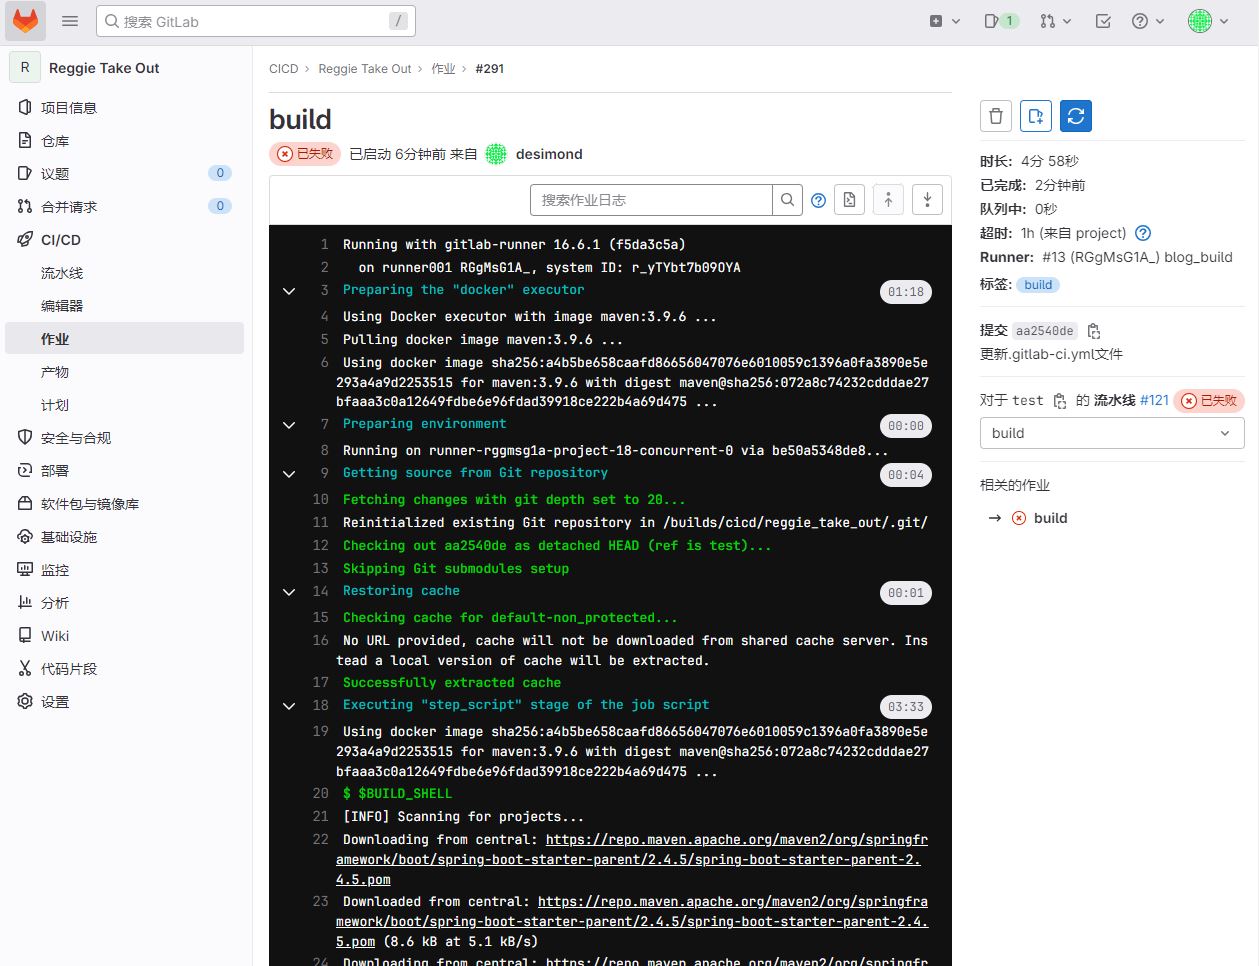1259x966 pixels.
Task: Toggle the sidebar hamburger menu
Action: (x=70, y=21)
